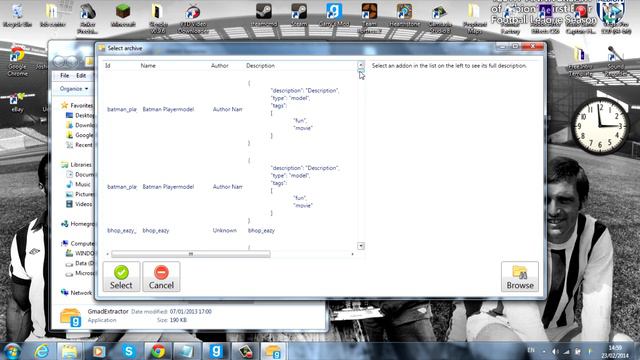Viewport: 640px width, 360px height.
Task: Open Hearthstone desktop icon
Action: (404, 16)
